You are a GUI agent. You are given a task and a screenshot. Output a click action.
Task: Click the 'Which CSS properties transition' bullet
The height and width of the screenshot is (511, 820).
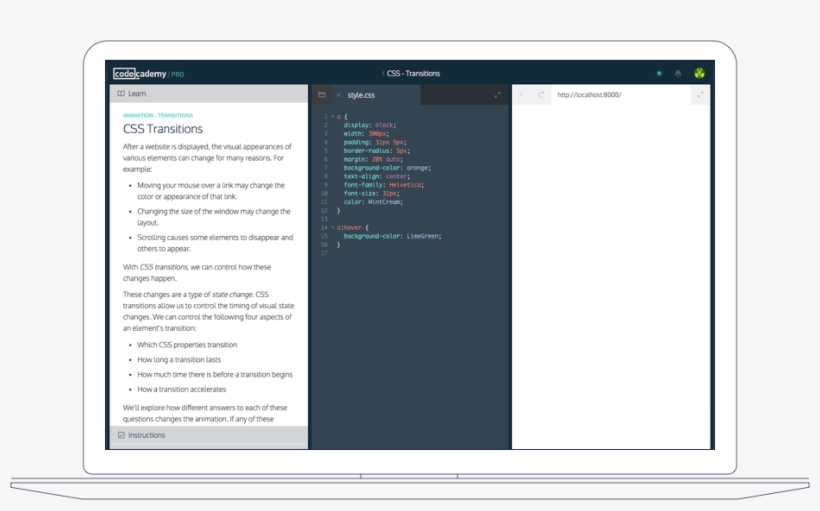pos(187,345)
